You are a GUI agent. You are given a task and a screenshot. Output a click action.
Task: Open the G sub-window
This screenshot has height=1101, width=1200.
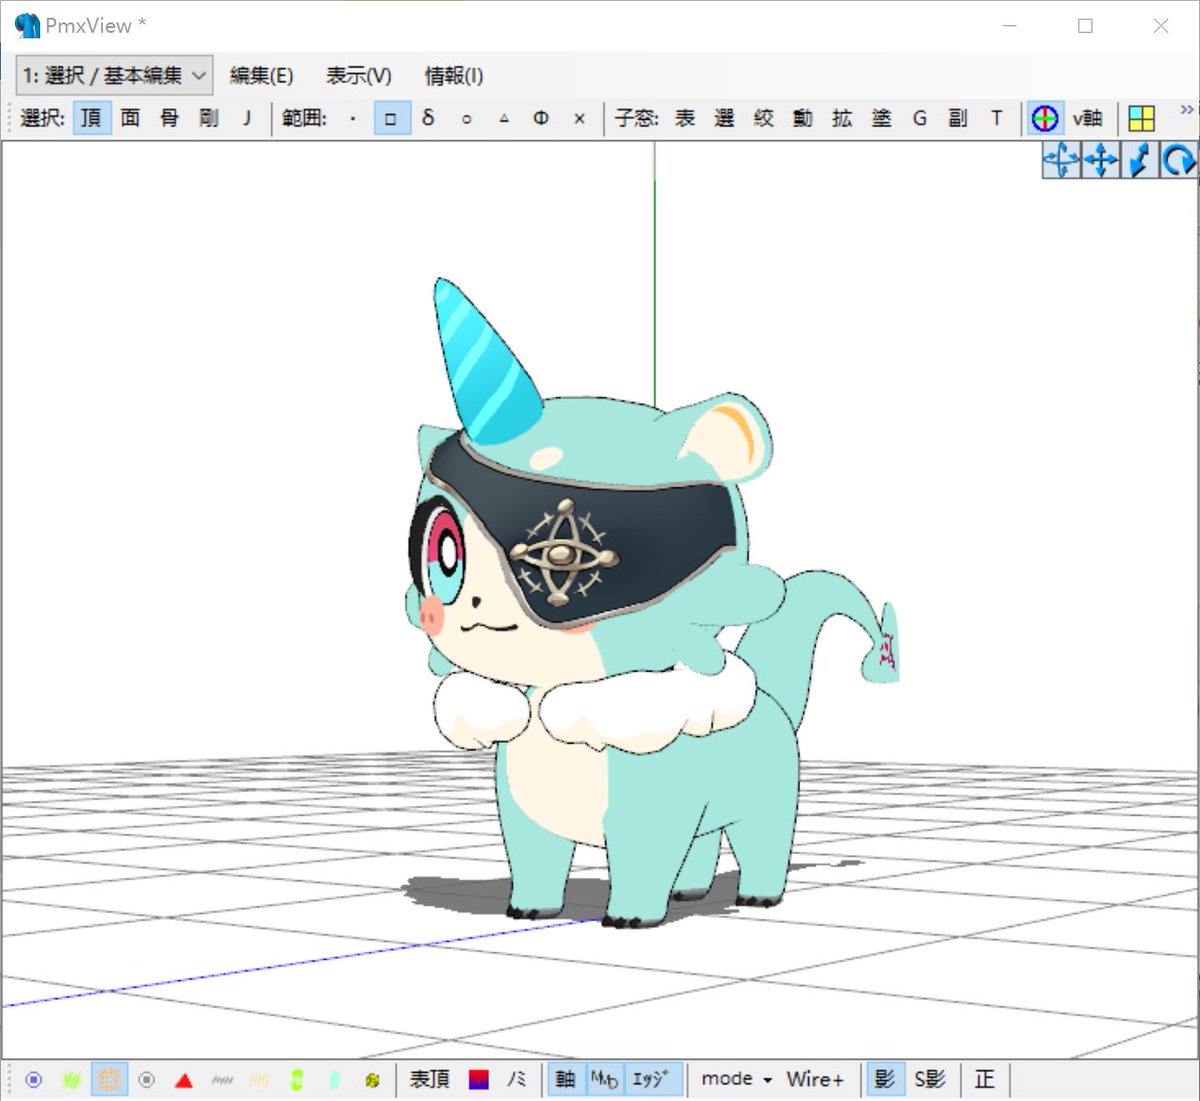click(x=919, y=118)
